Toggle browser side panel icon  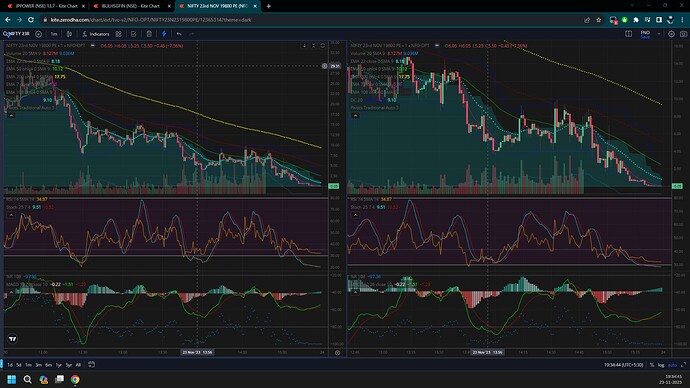659,20
